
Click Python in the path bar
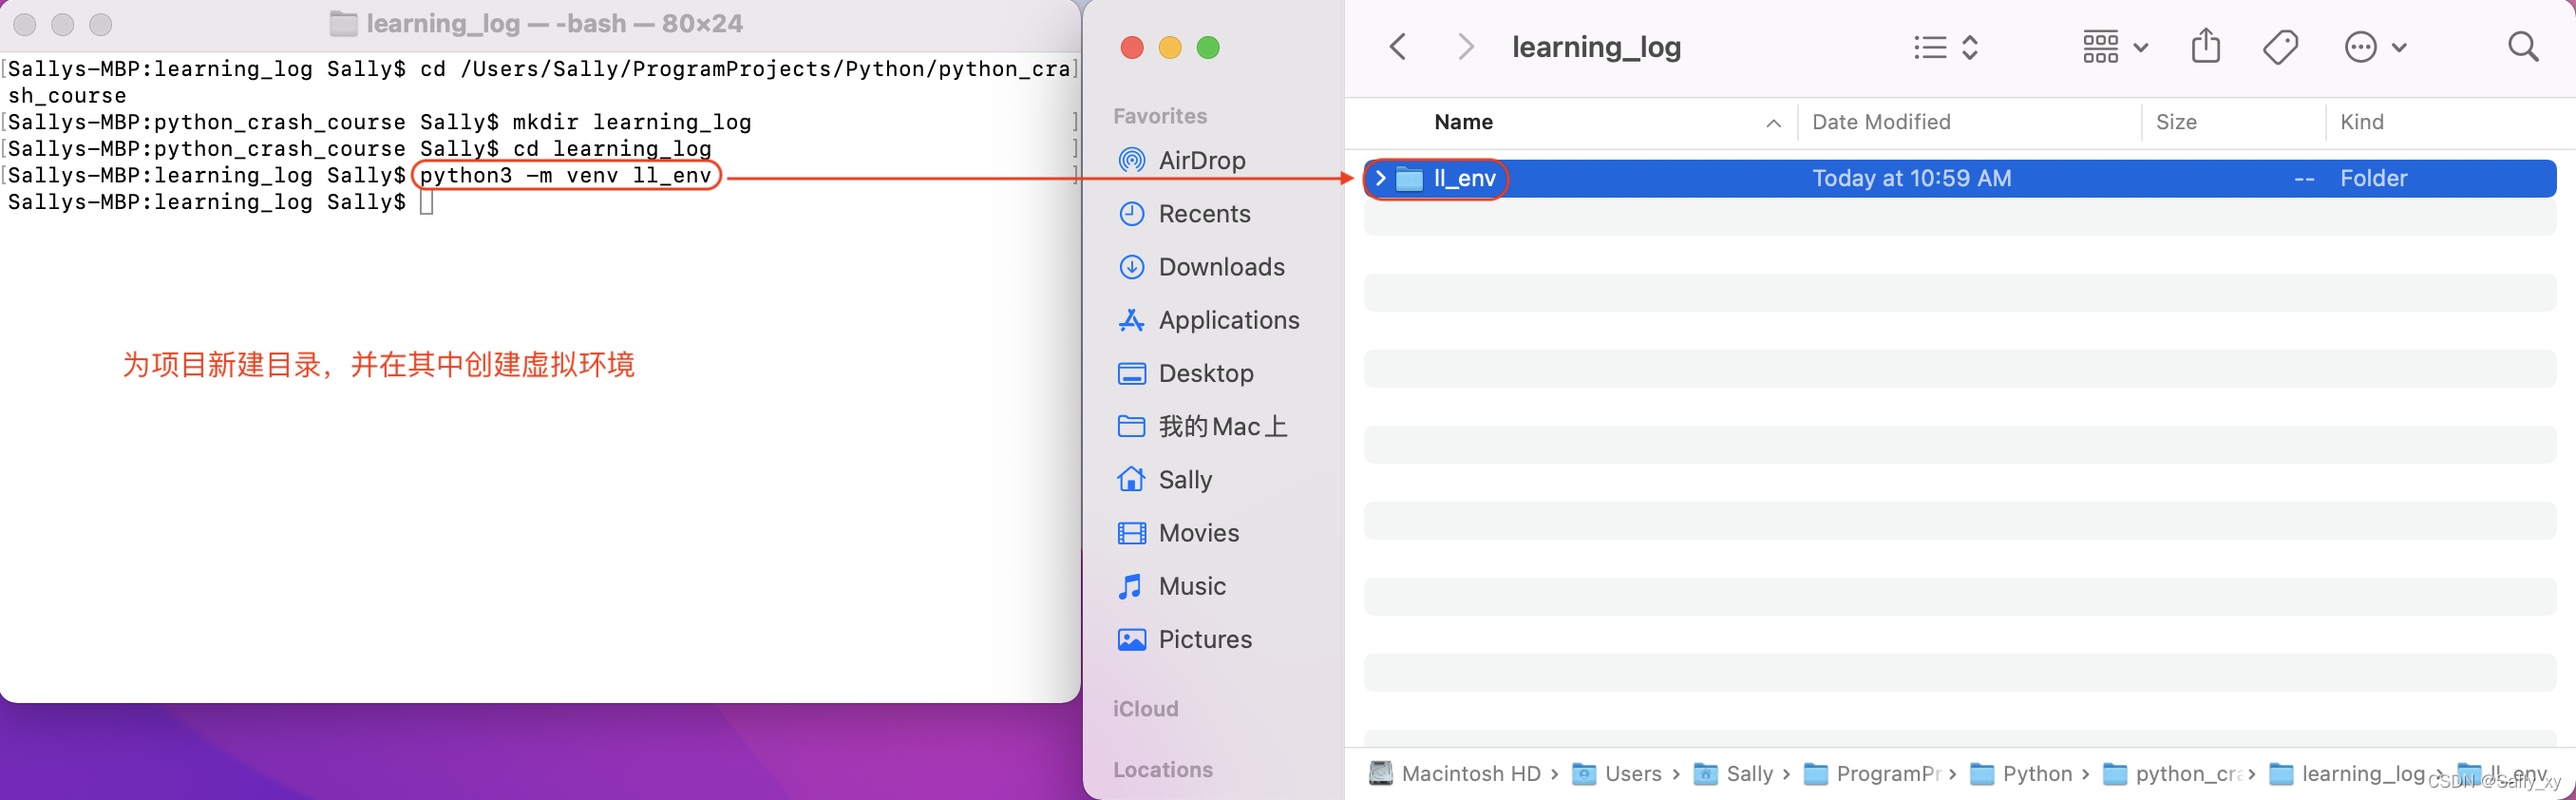tap(2021, 773)
